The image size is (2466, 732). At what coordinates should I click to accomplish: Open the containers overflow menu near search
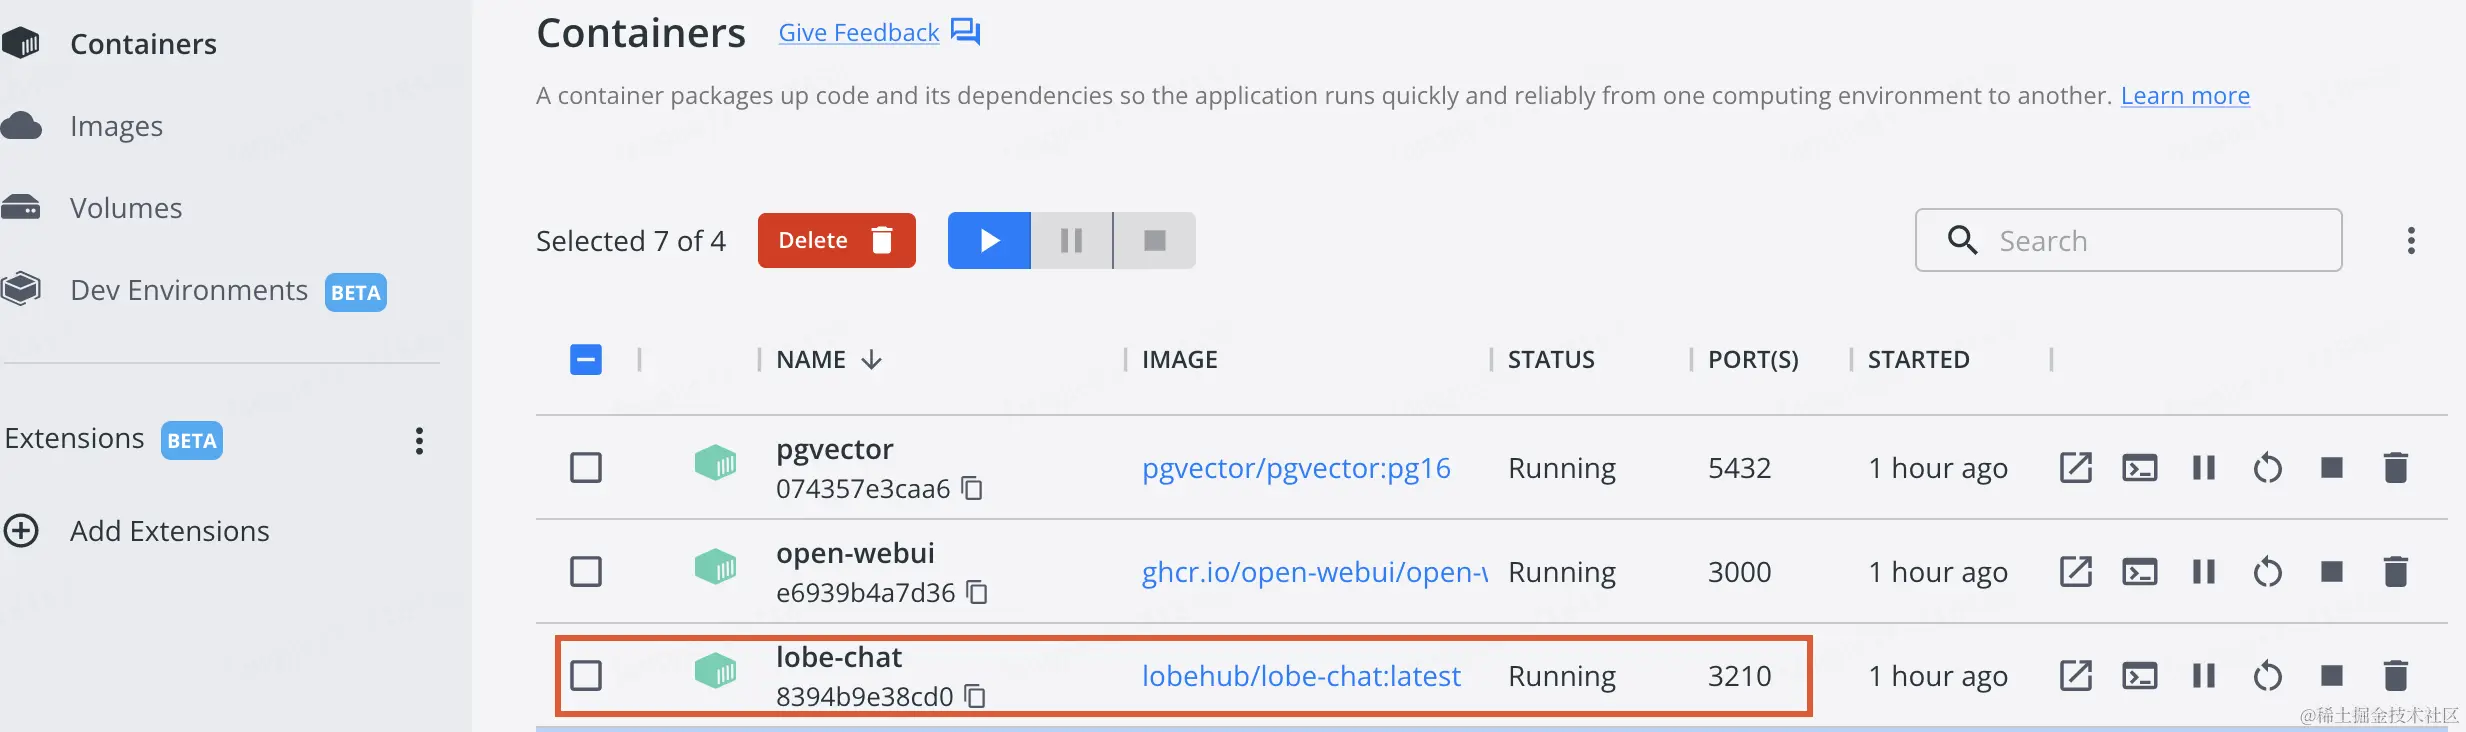pyautogui.click(x=2412, y=240)
